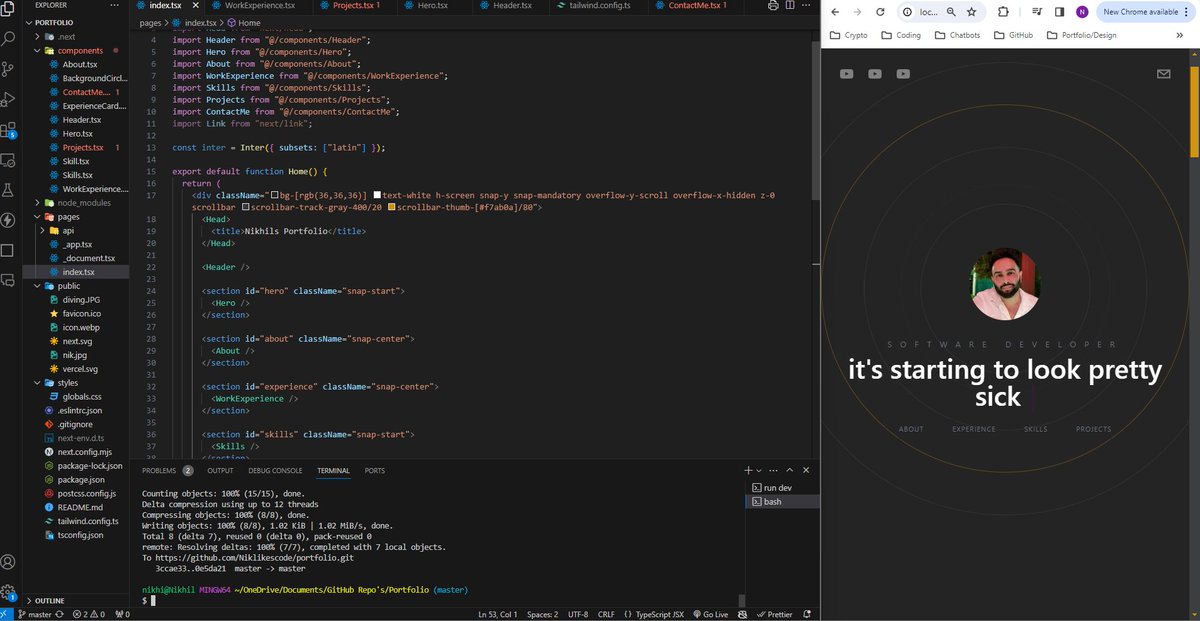Open Chrome profile avatar N

(x=1082, y=12)
